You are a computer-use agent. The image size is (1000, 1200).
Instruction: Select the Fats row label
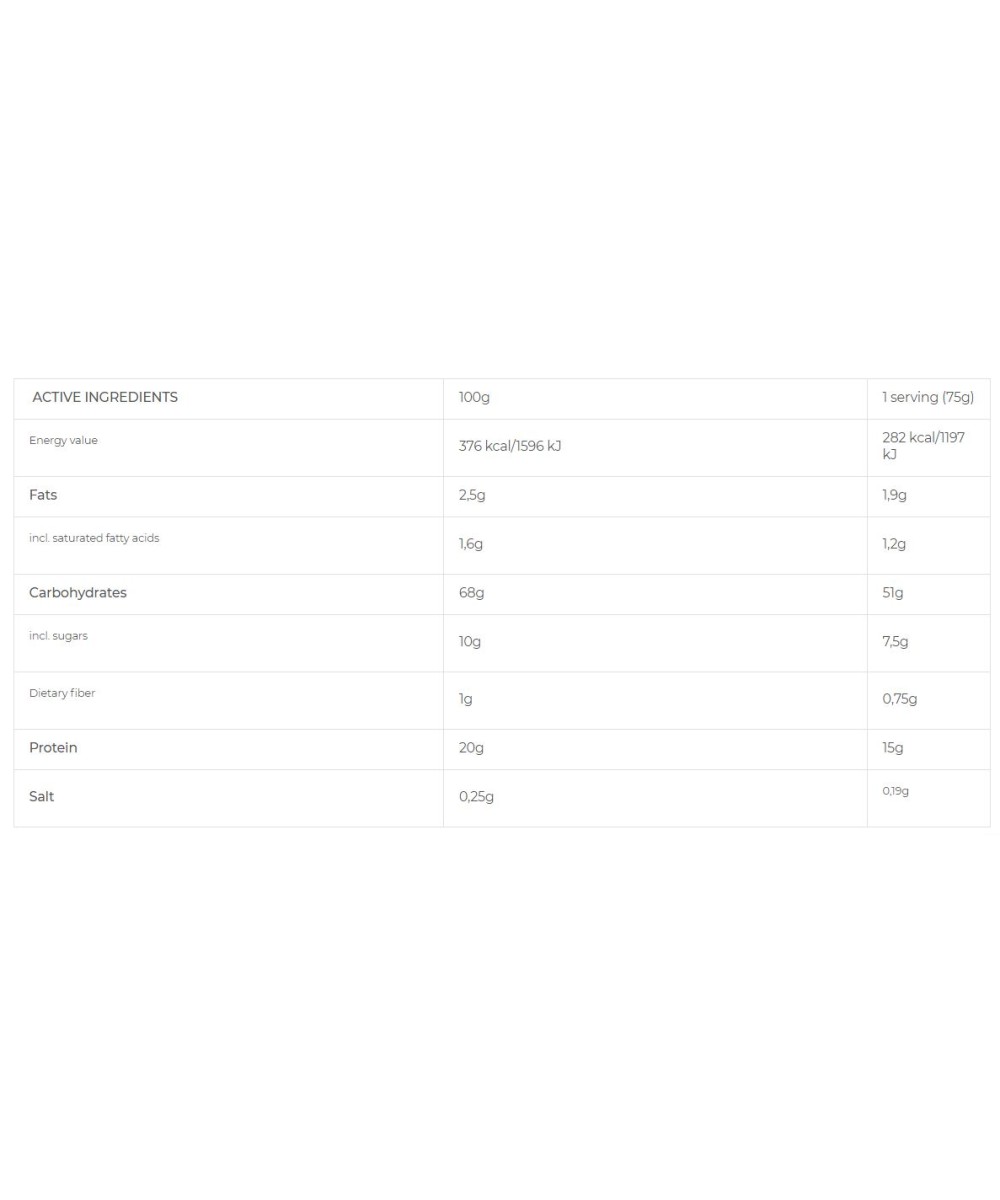(x=43, y=495)
